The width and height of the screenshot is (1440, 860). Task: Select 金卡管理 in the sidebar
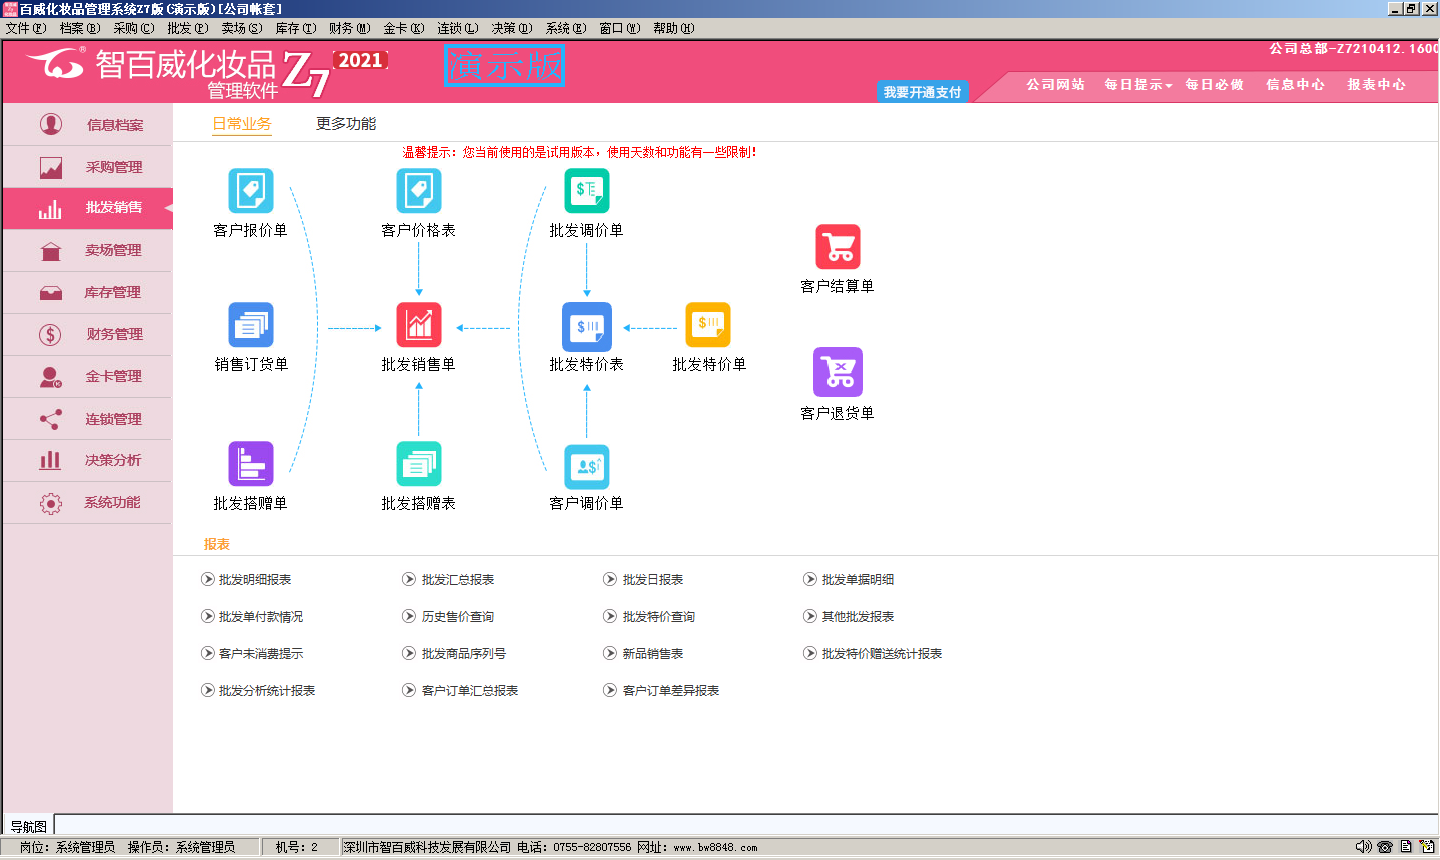(88, 376)
